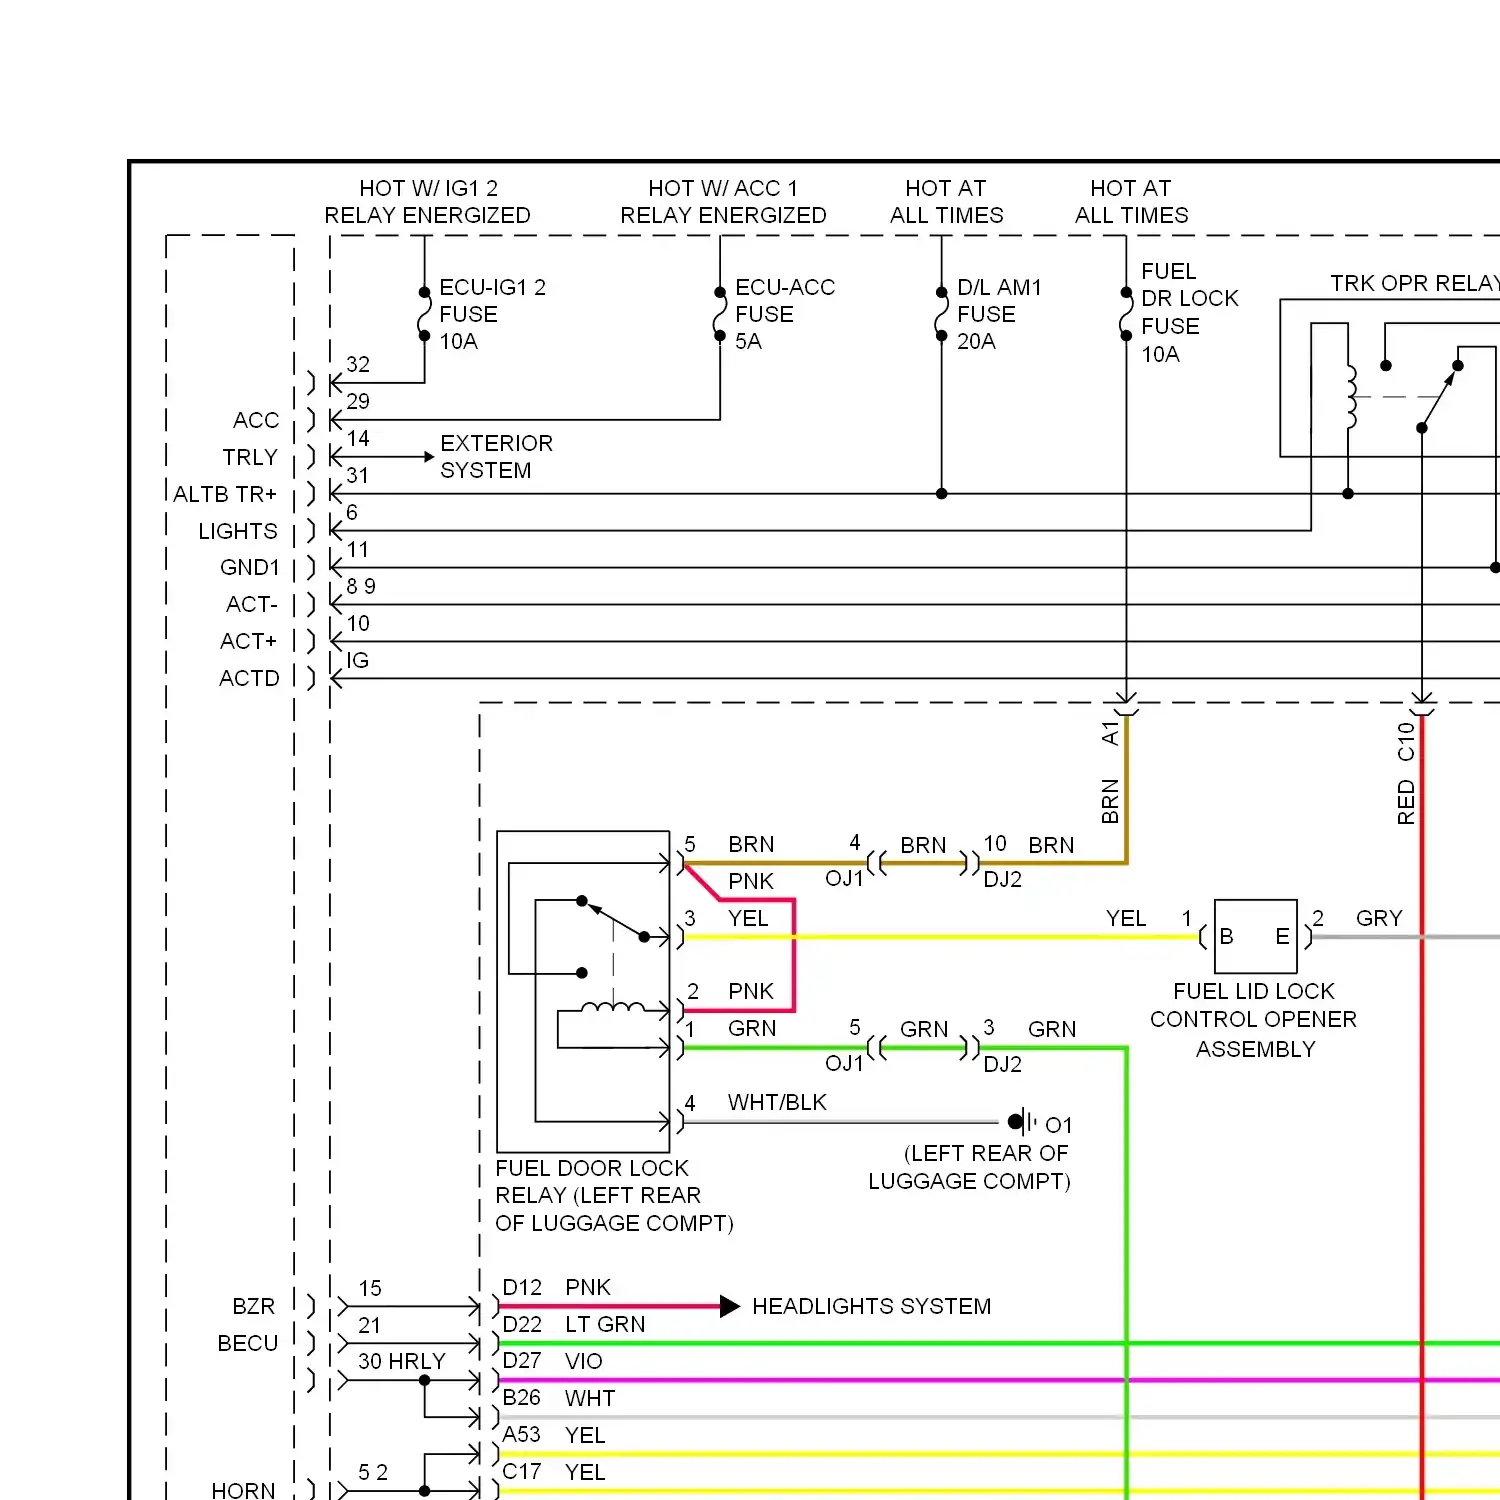Select the fuel door lock relay coil symbol
This screenshot has width=1500, height=1500.
click(x=613, y=1007)
